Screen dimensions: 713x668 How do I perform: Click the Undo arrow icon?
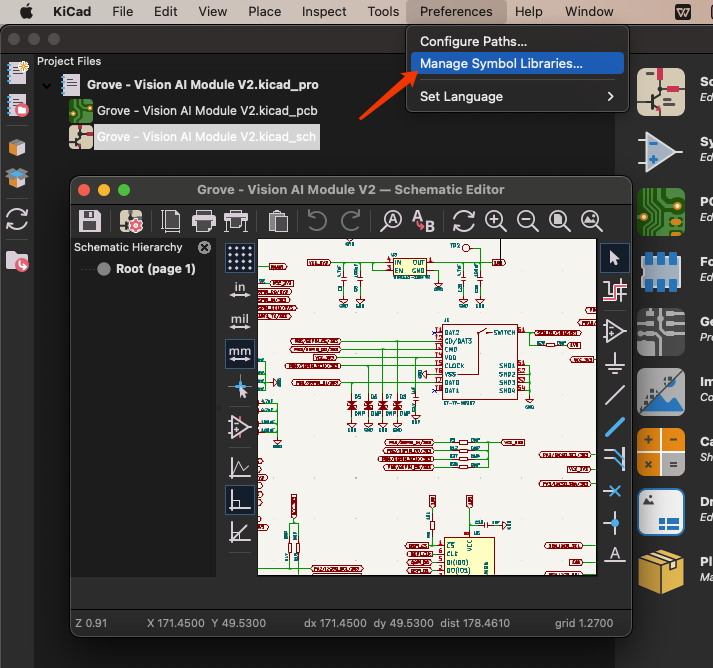[317, 221]
